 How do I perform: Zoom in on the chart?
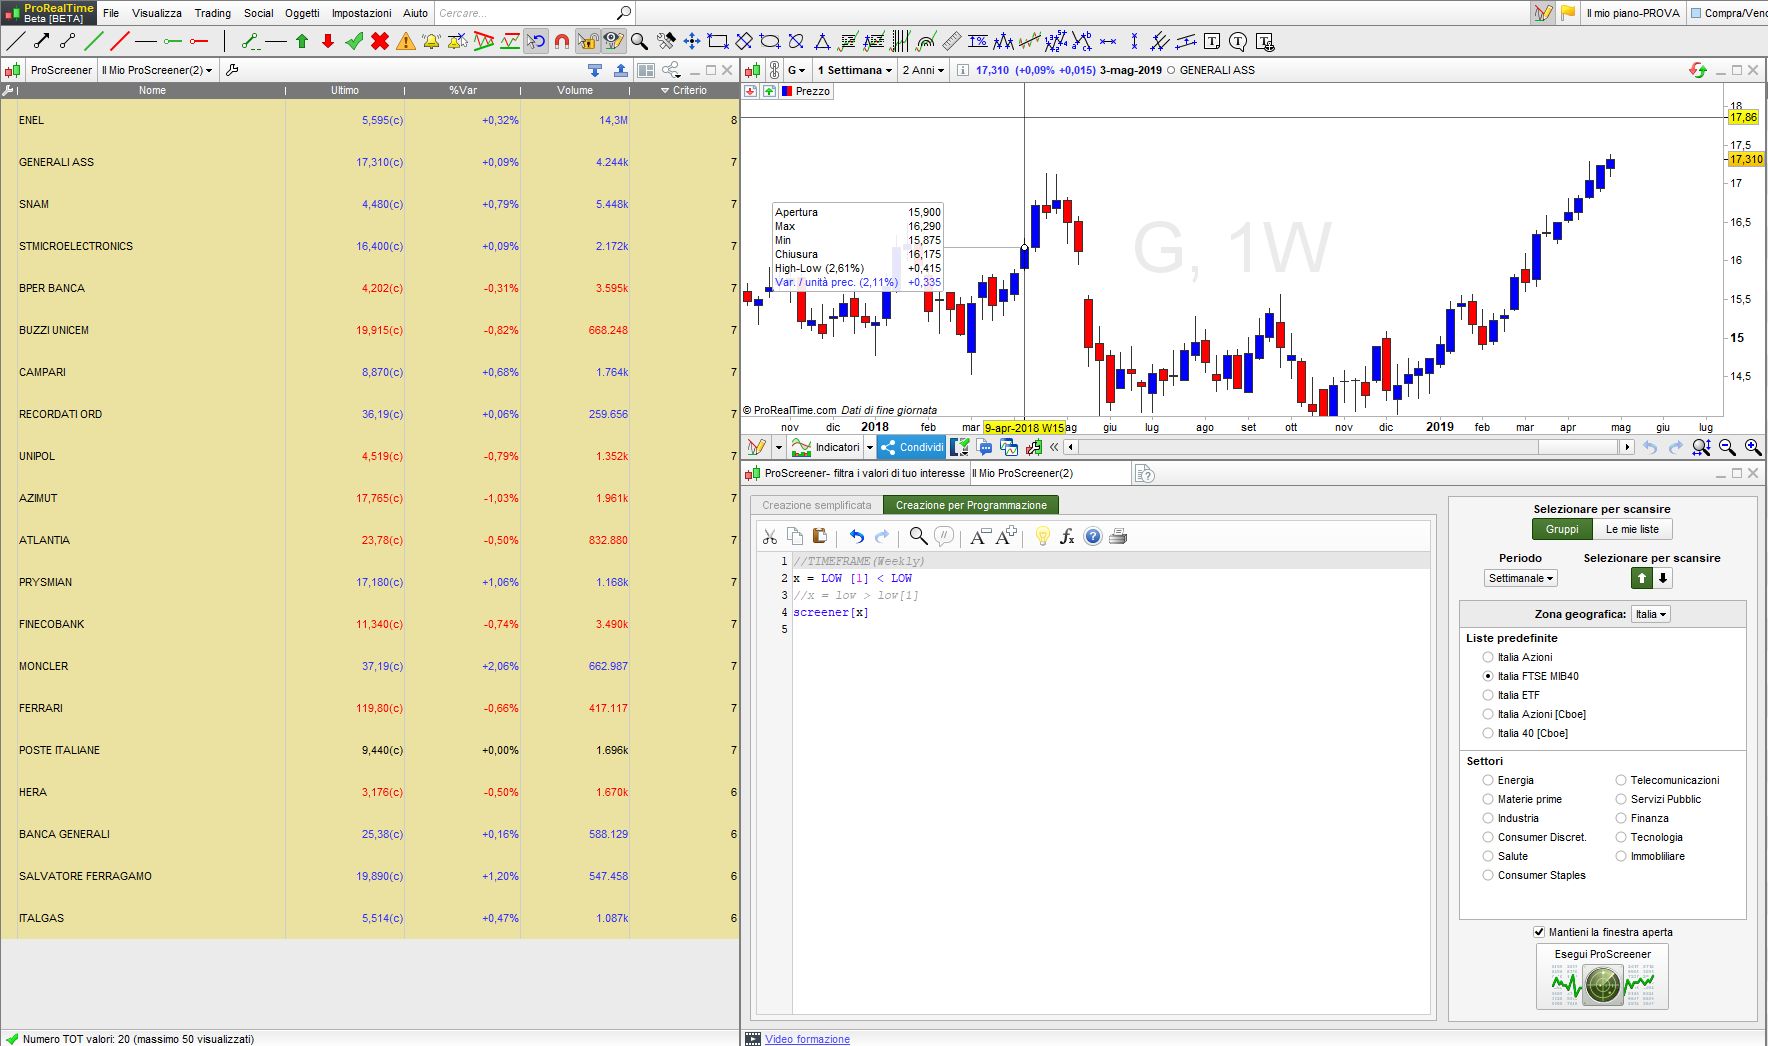pyautogui.click(x=1752, y=447)
